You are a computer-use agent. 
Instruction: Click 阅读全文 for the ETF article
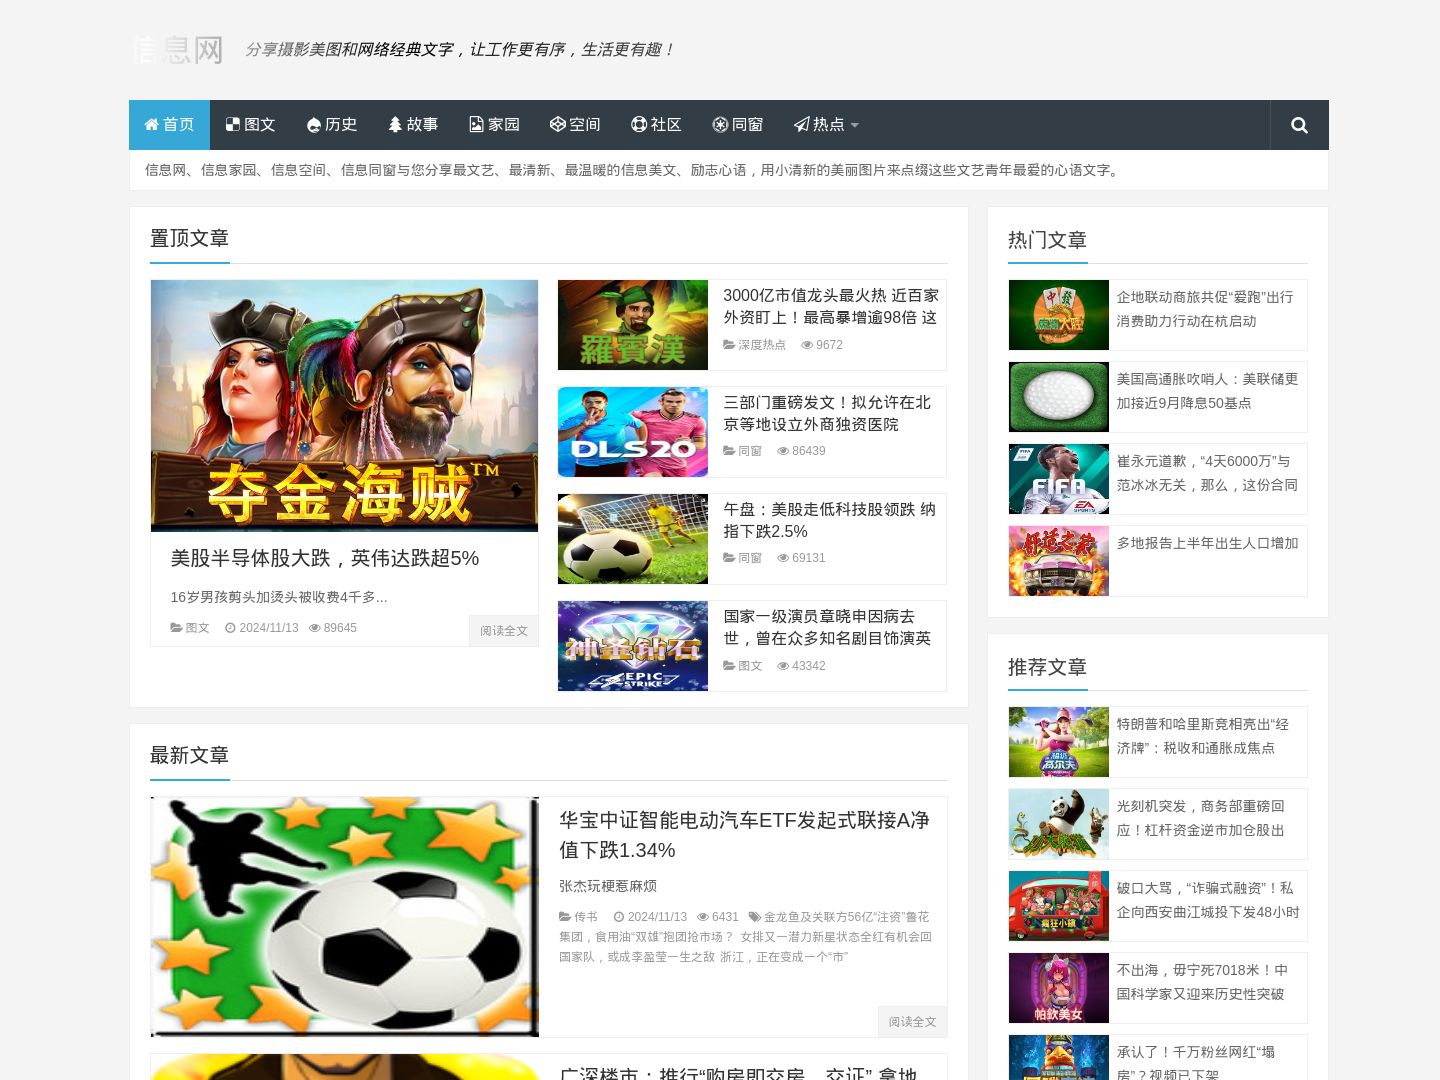point(912,1022)
